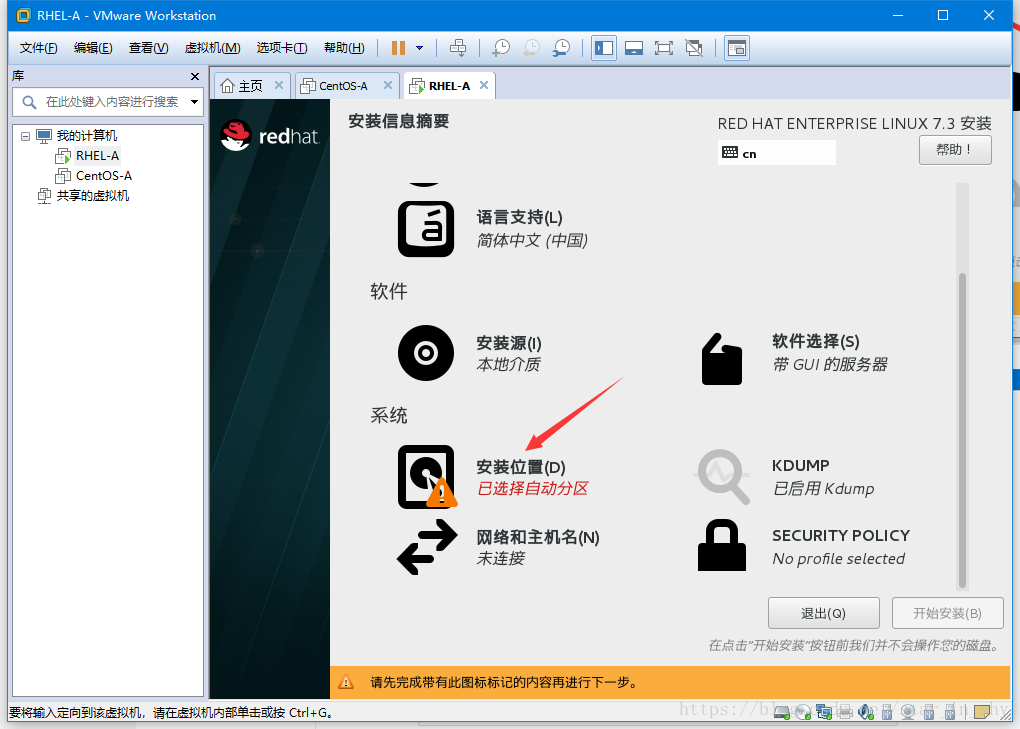Toggle the thumbnail bar view button
1020x729 pixels.
point(634,47)
